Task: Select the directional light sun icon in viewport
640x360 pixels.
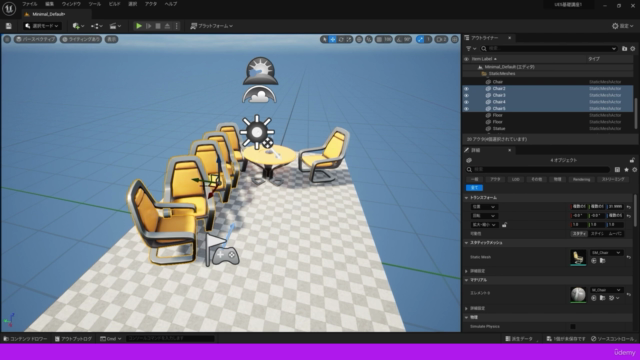Action: (257, 132)
